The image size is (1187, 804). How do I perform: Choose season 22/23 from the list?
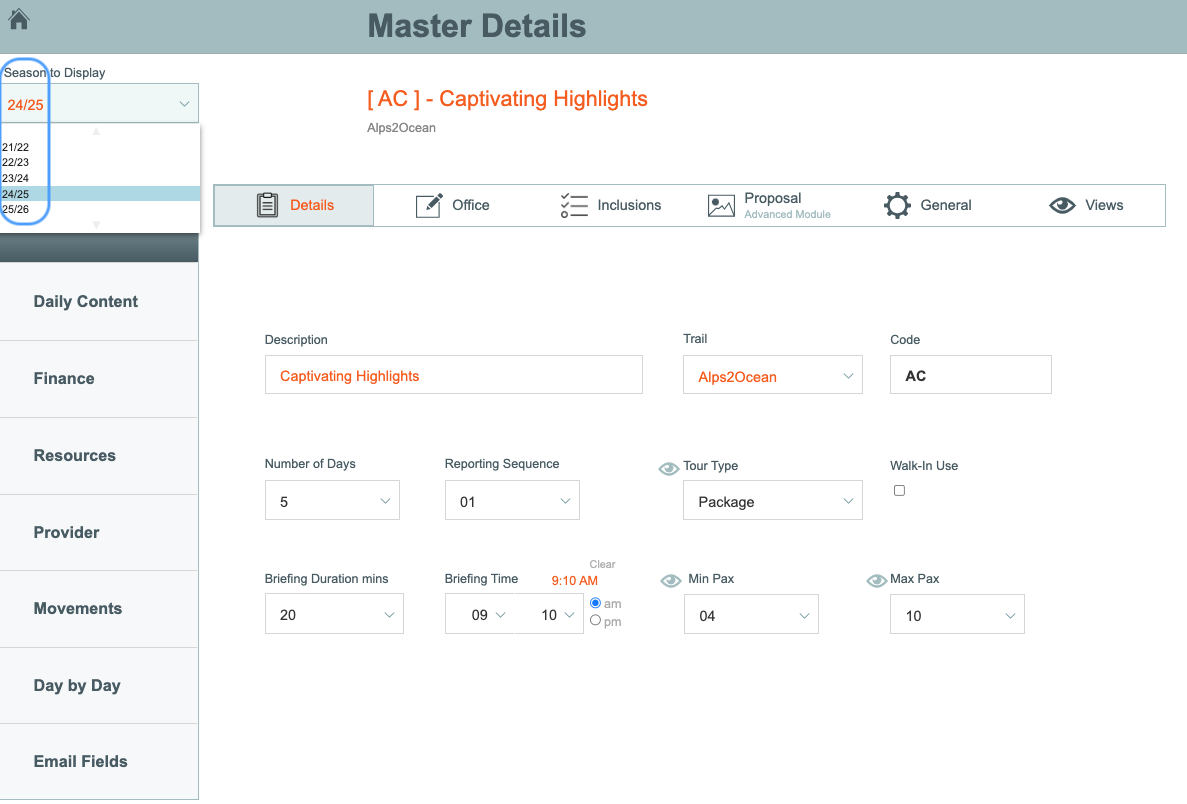[99, 162]
